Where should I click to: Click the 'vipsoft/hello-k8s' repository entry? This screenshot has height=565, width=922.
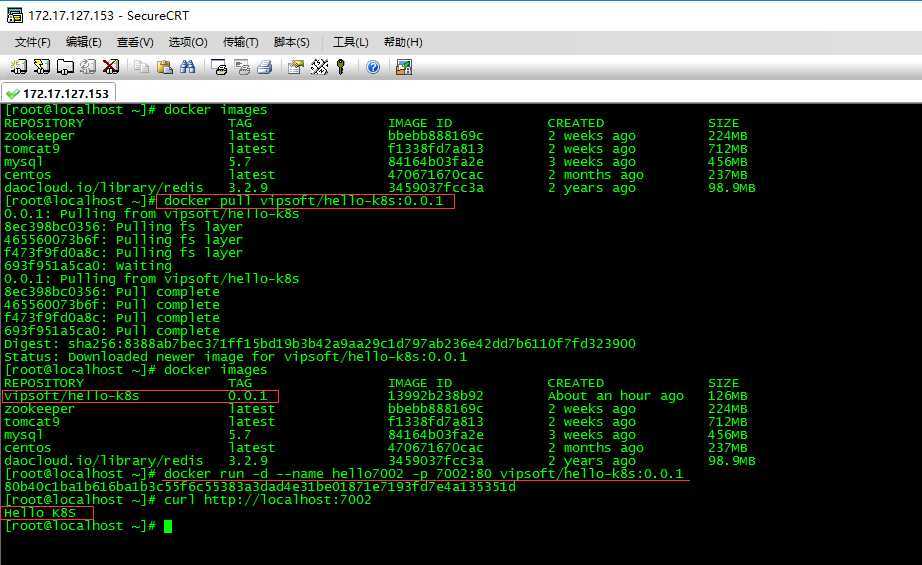[x=72, y=396]
